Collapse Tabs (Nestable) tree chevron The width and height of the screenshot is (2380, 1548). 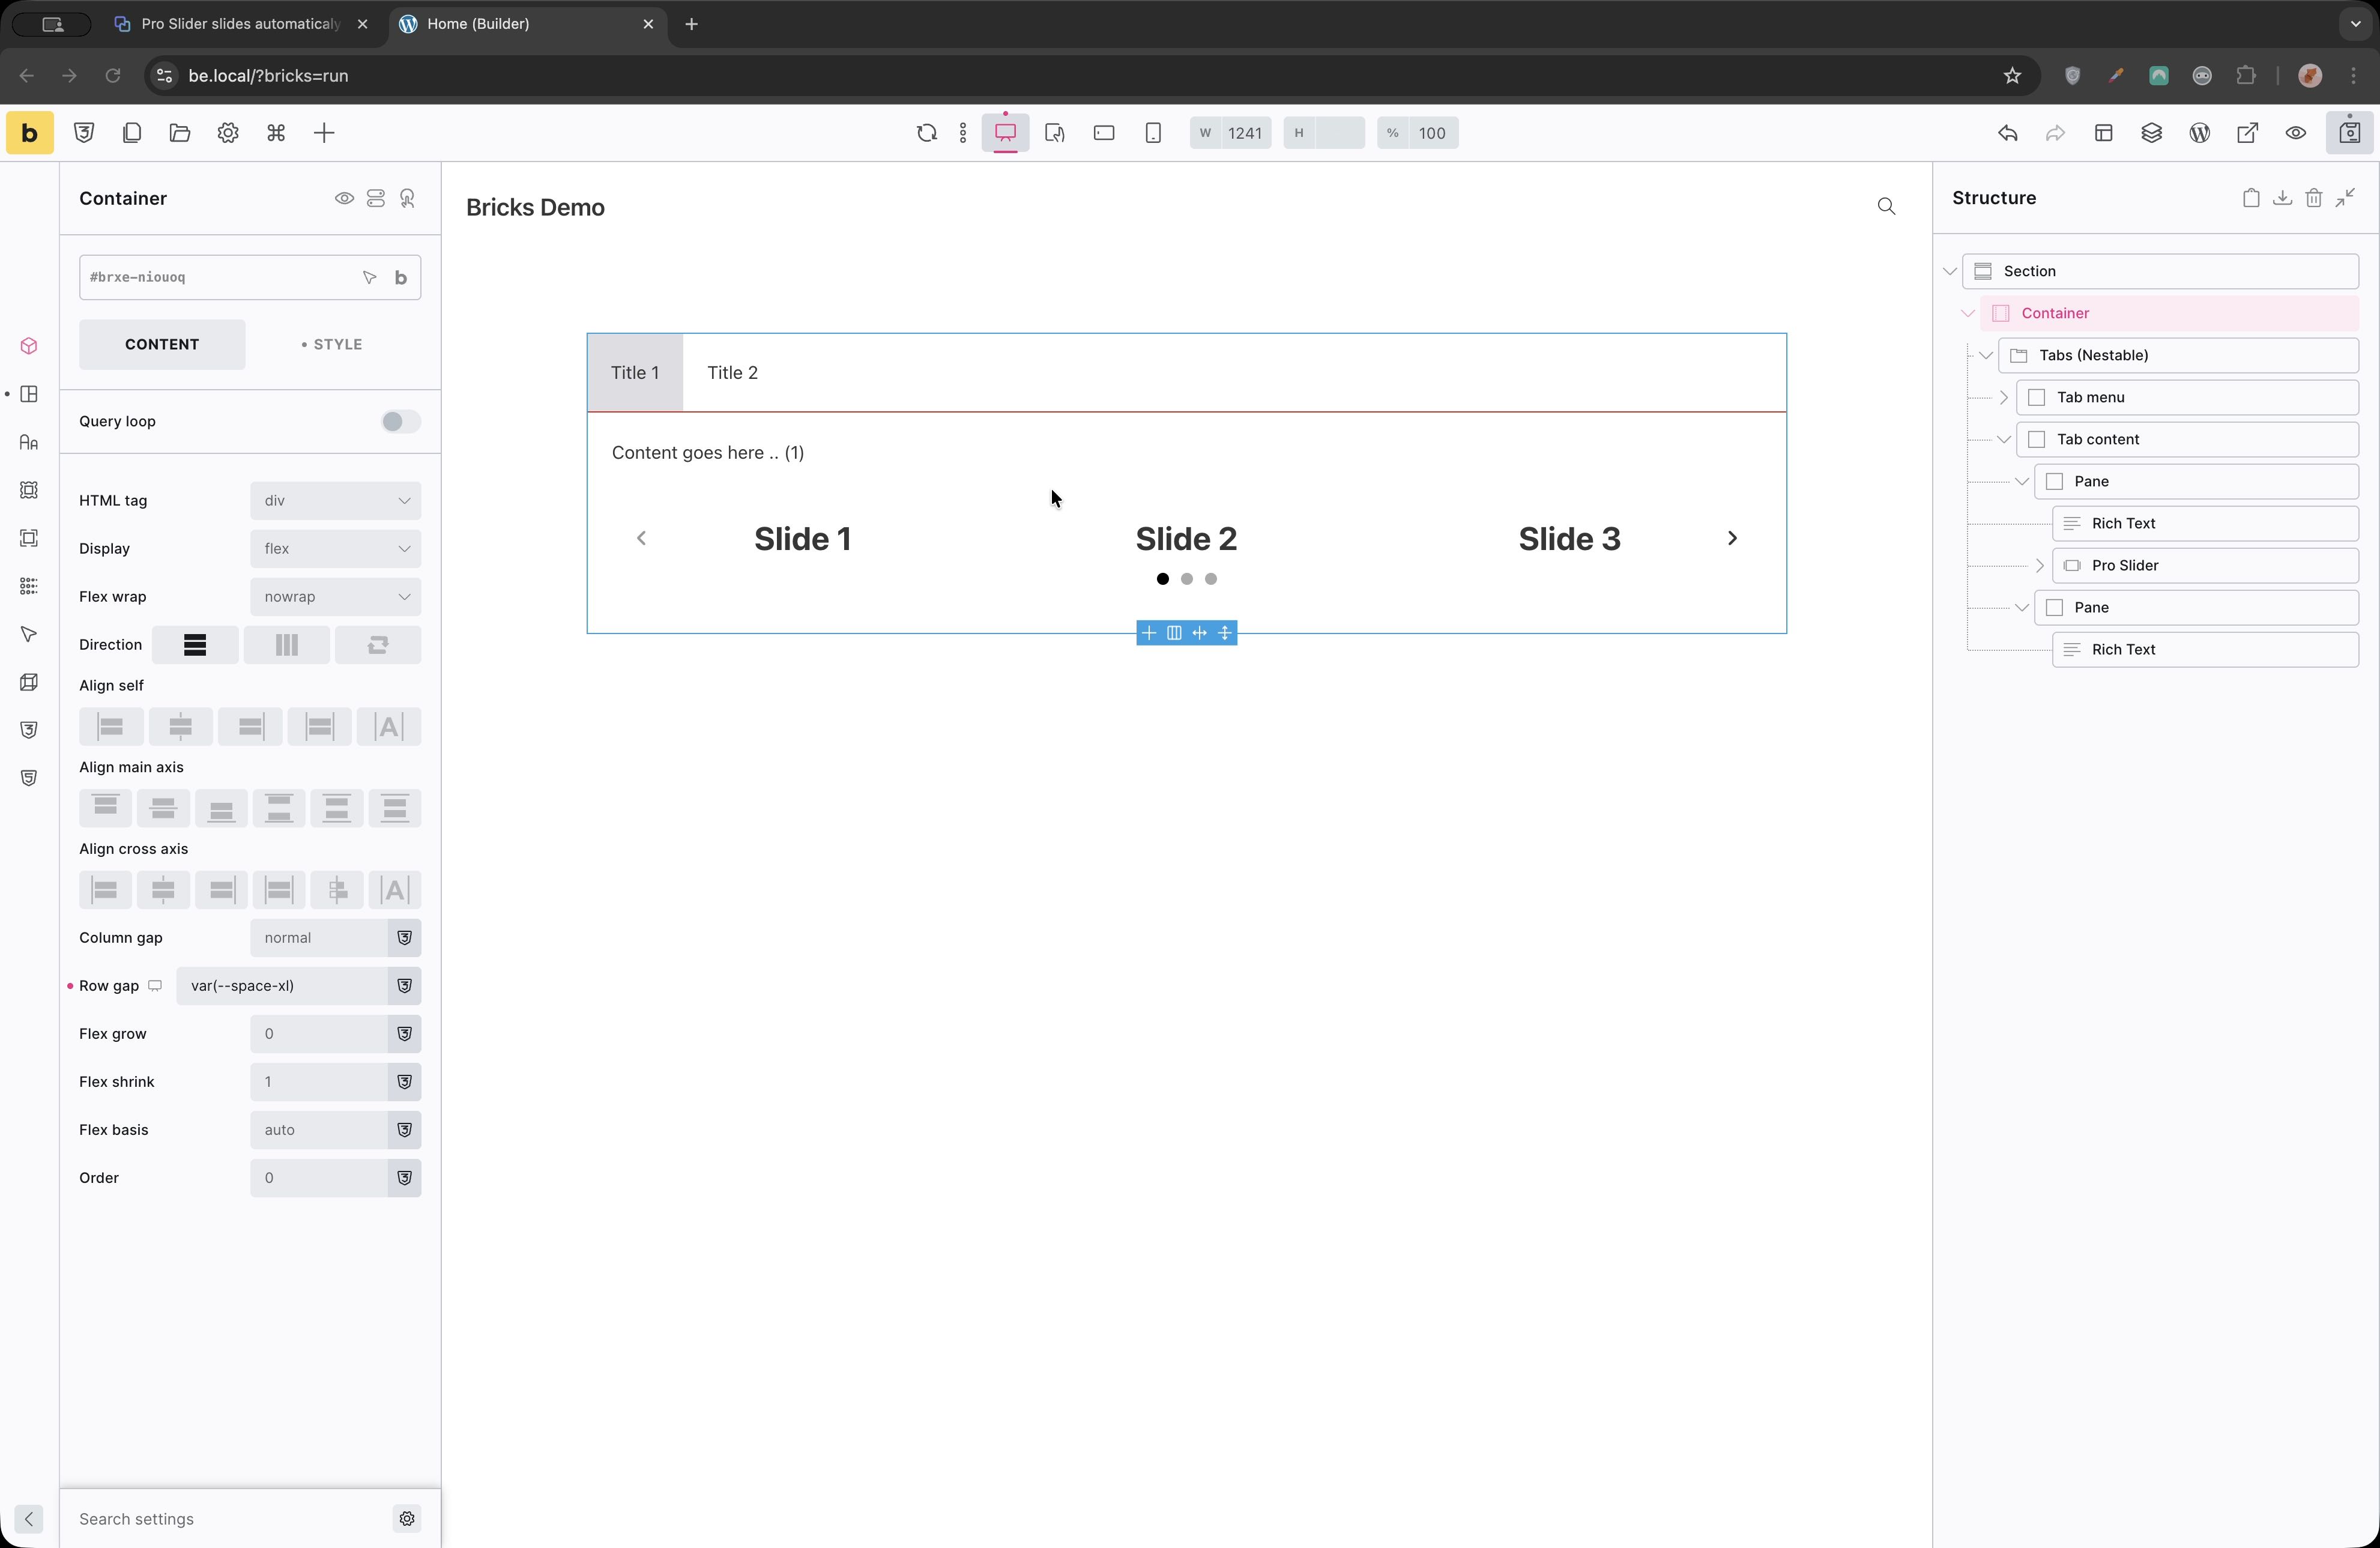(x=1986, y=355)
